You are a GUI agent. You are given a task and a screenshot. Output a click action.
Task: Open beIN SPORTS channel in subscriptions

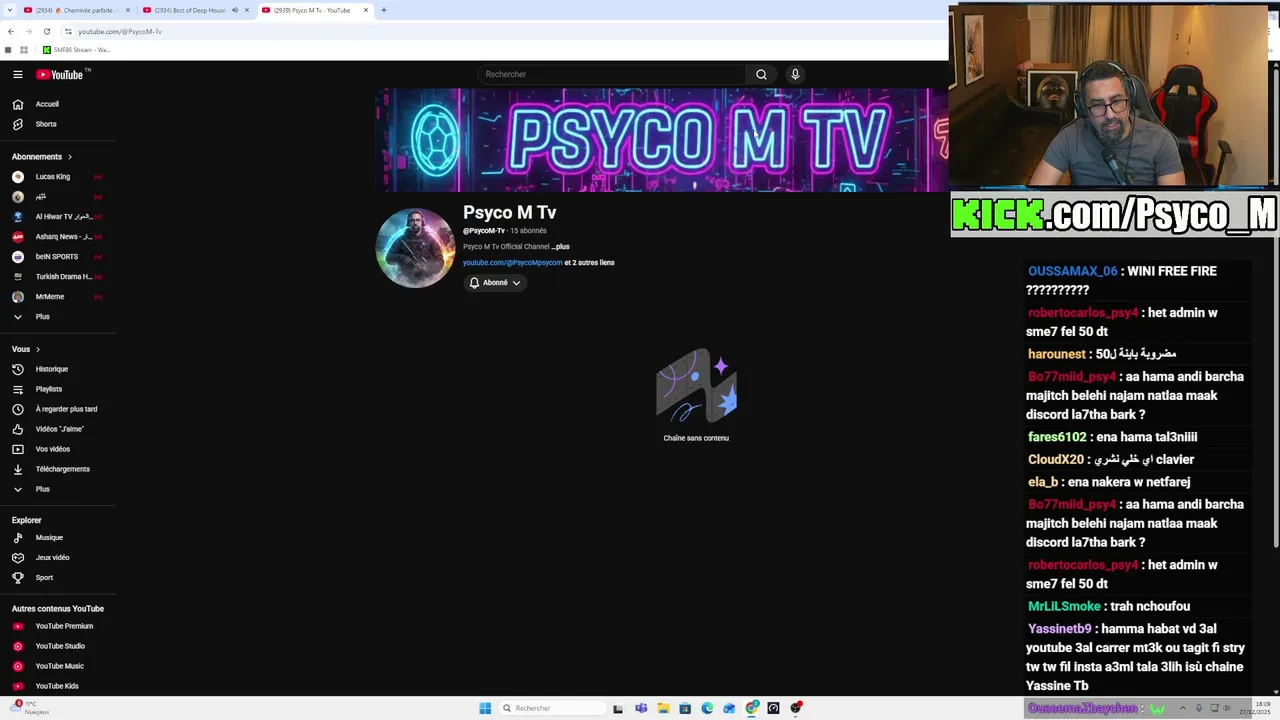(x=57, y=257)
